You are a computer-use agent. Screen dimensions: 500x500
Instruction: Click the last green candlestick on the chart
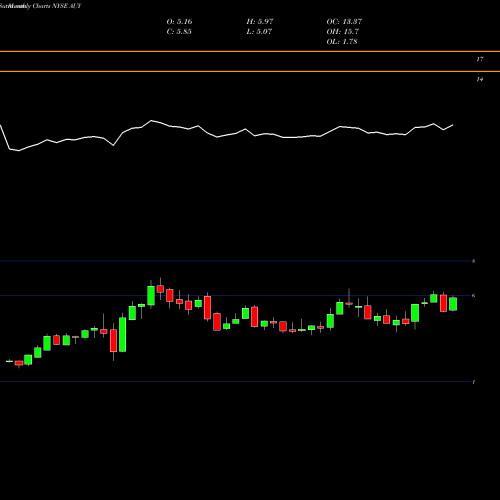[x=453, y=304]
